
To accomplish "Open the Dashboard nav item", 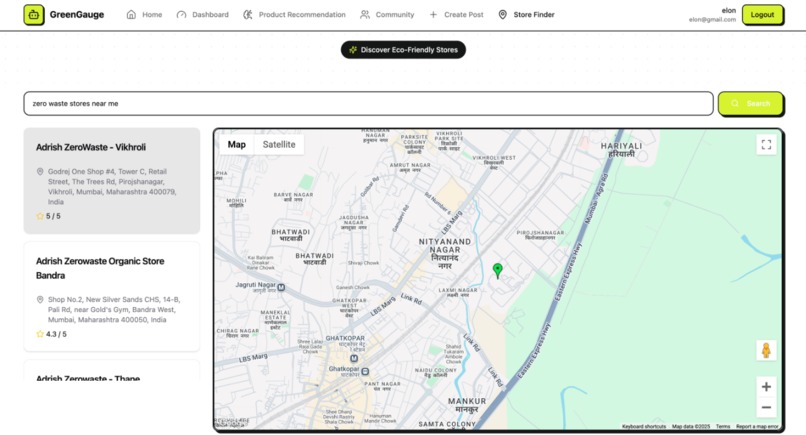I will [x=203, y=15].
